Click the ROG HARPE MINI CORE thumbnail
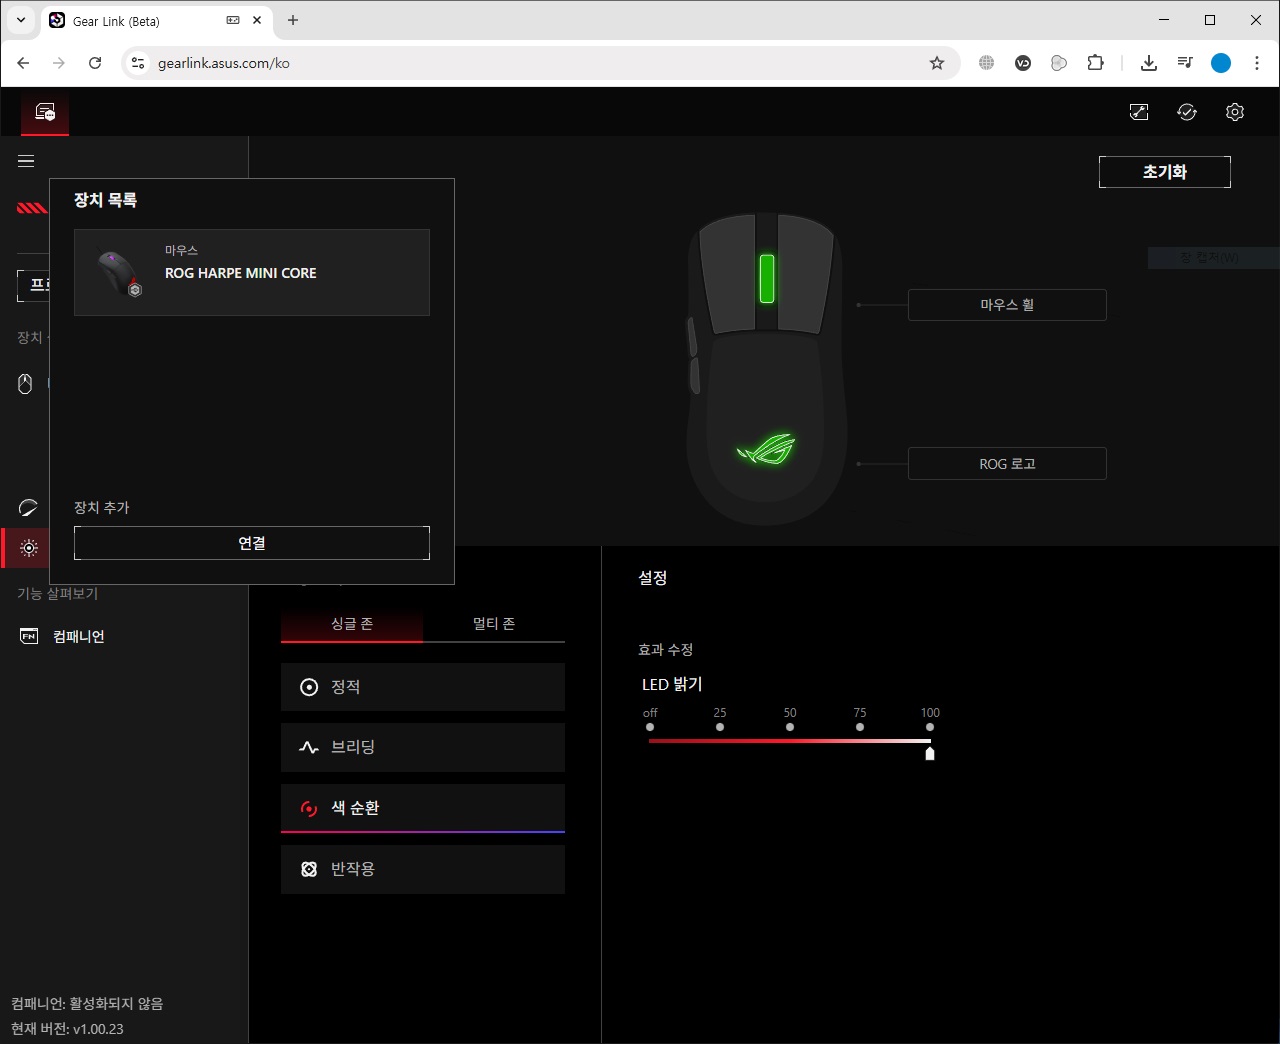The width and height of the screenshot is (1280, 1044). (118, 273)
